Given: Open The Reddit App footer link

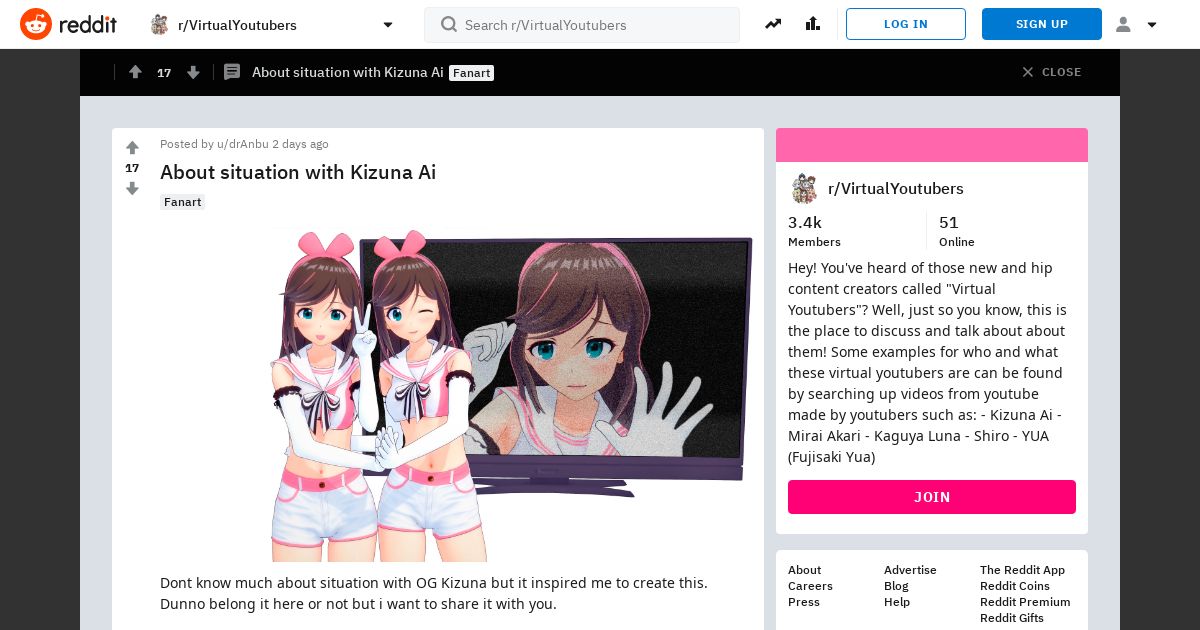Looking at the screenshot, I should coord(1022,570).
